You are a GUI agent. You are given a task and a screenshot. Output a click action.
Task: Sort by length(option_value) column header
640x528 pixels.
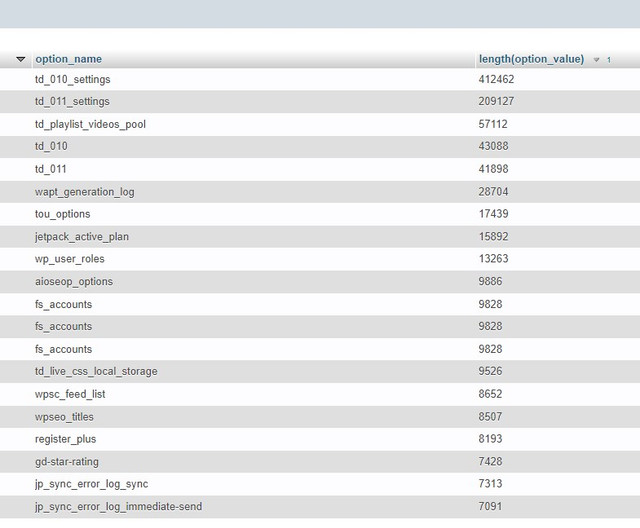[x=531, y=59]
